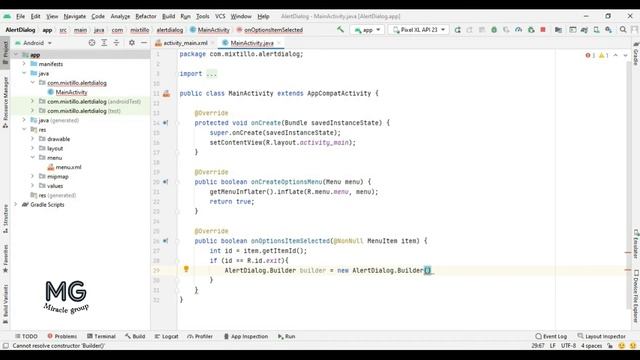
Task: Open the Pixel XL API 23 device dropdown
Action: click(x=419, y=30)
